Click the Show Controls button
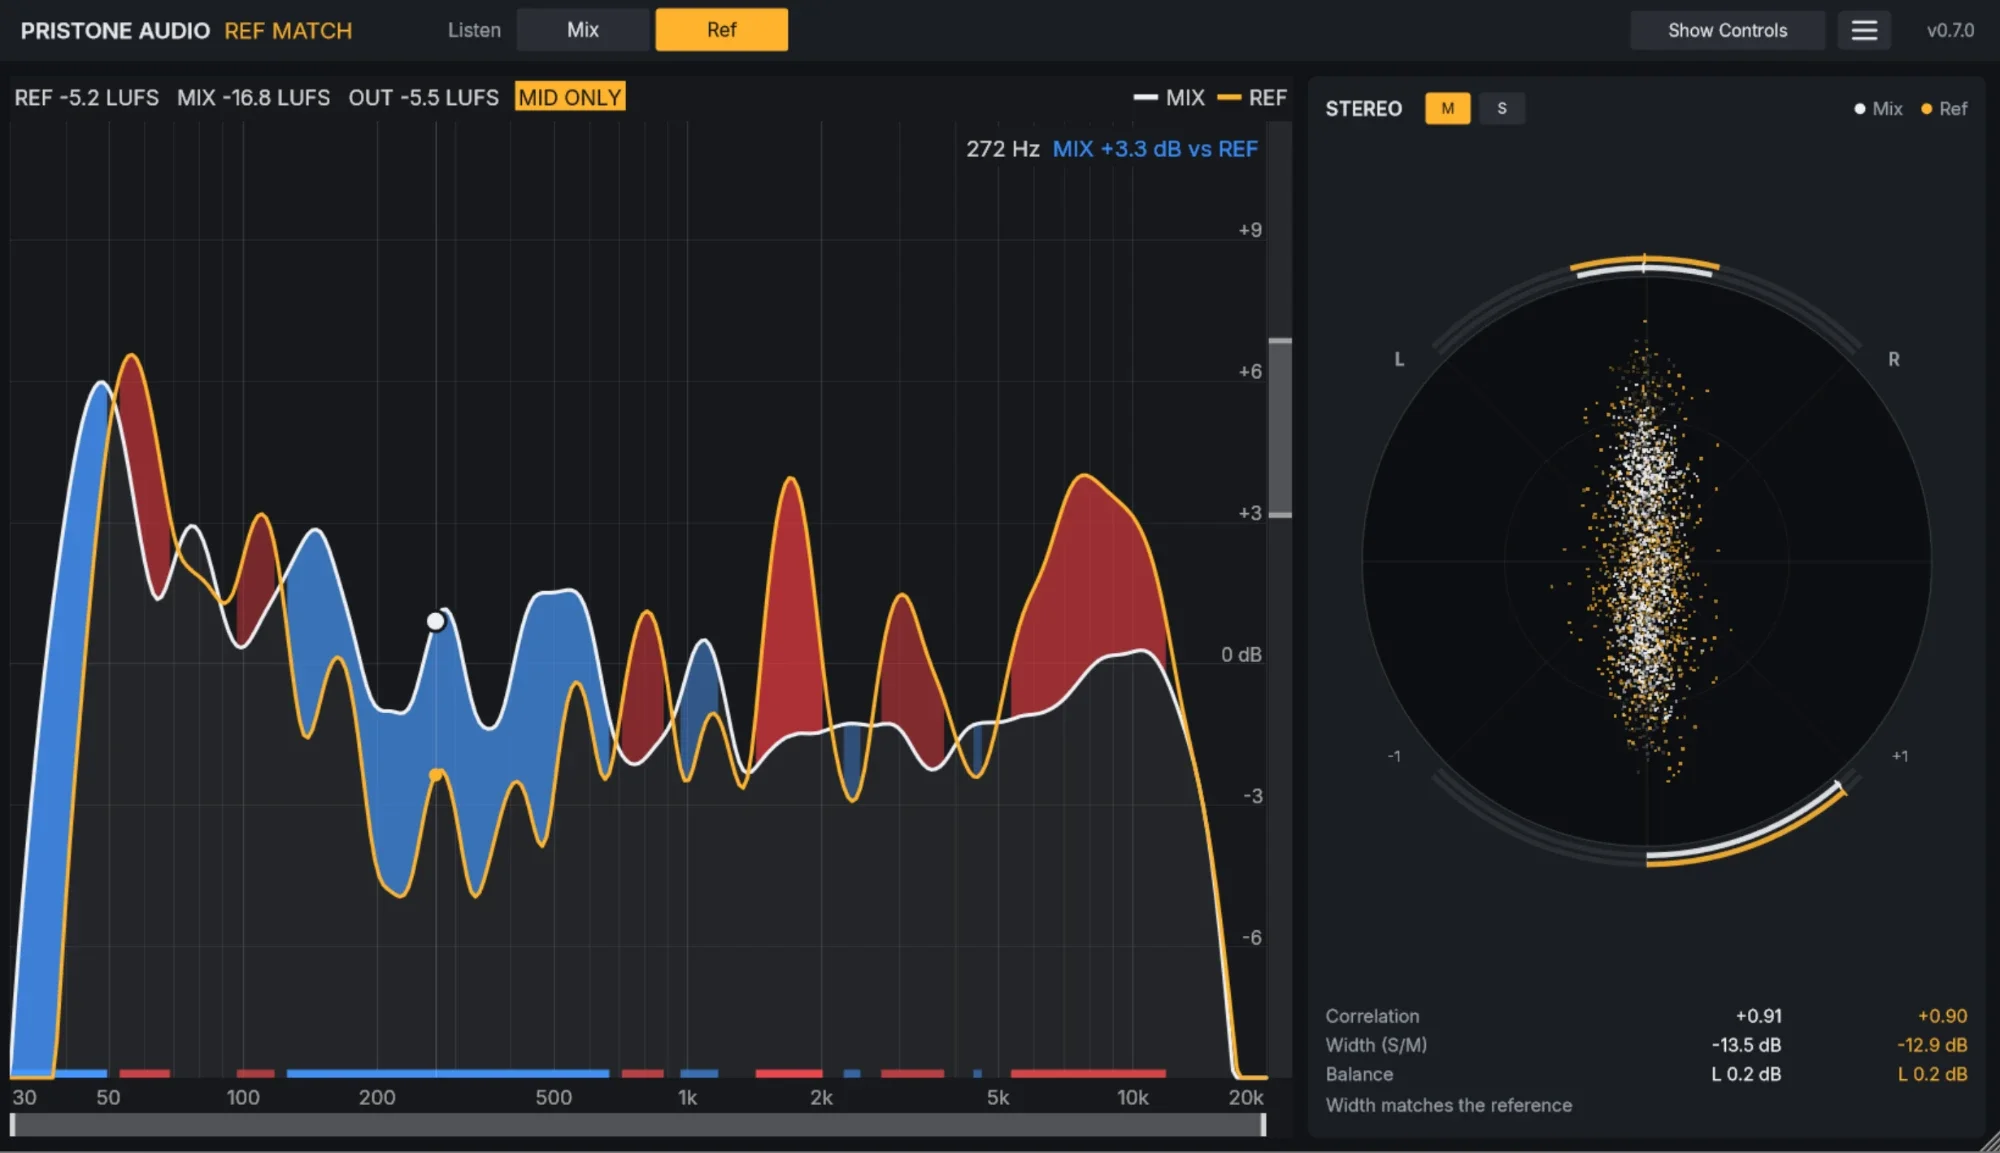The width and height of the screenshot is (2000, 1153). click(x=1727, y=30)
